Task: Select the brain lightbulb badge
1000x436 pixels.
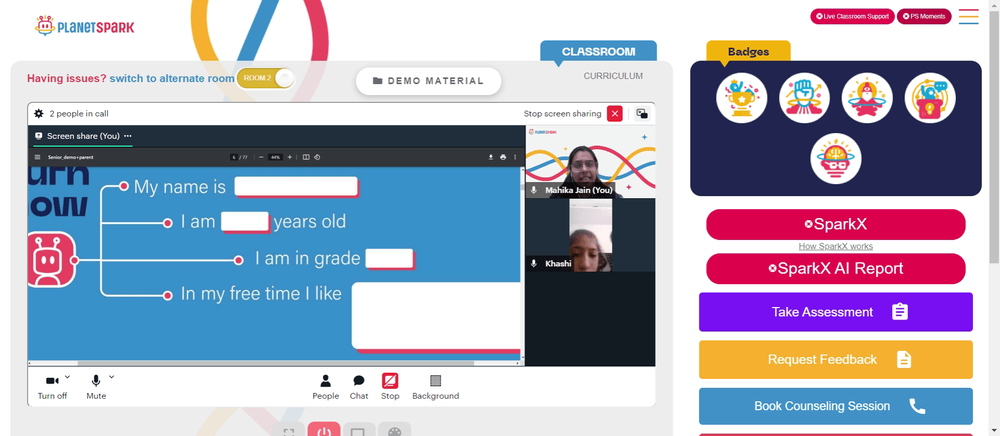Action: coord(835,159)
